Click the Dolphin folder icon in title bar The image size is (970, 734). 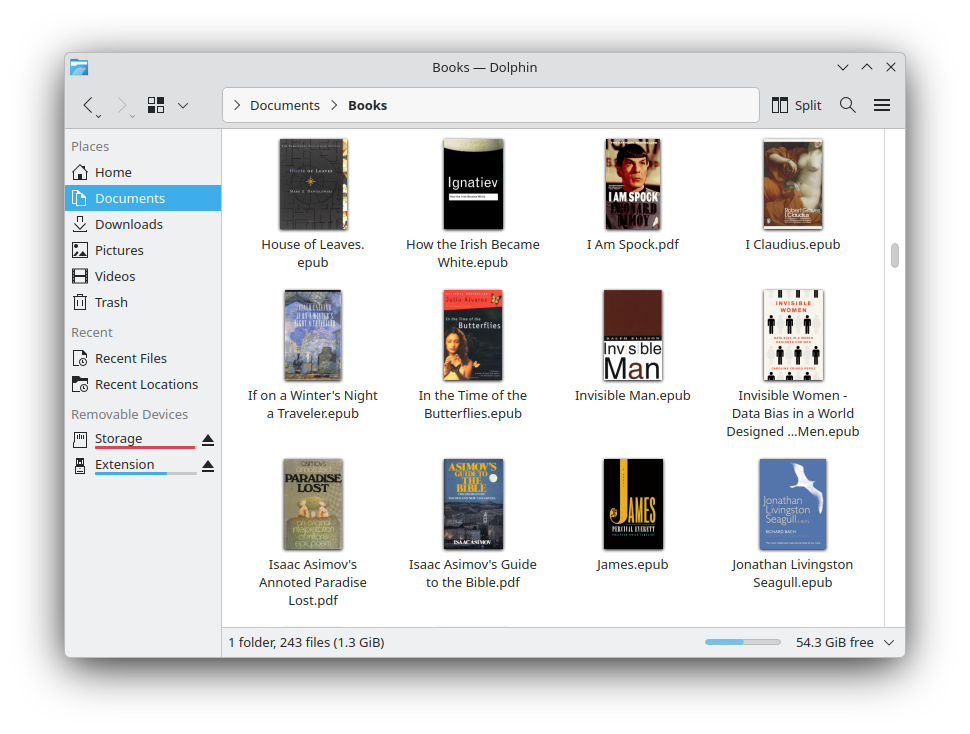[79, 67]
